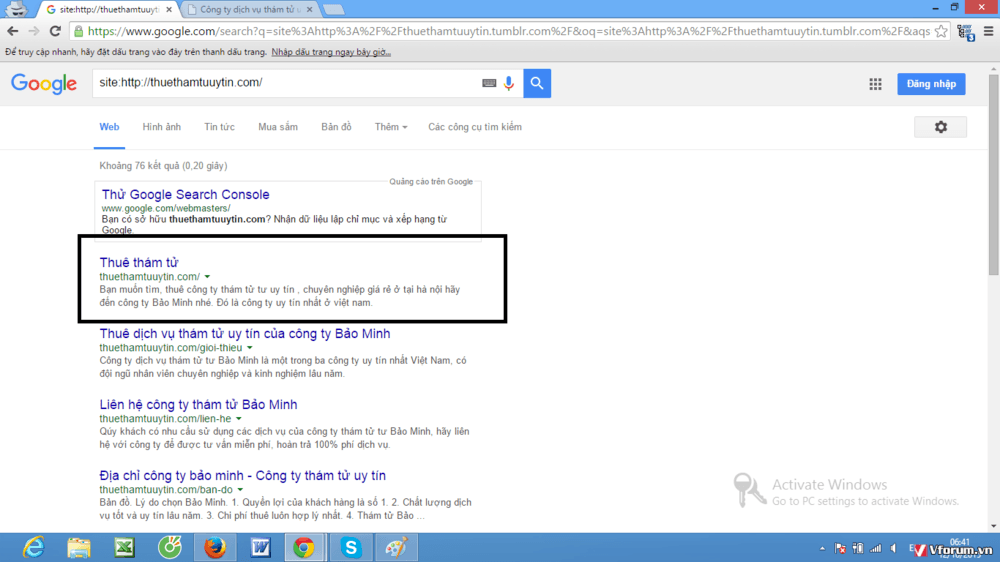Screen dimensions: 1000x562
Task: Click the Đăng nhập sign-in button
Action: [931, 84]
